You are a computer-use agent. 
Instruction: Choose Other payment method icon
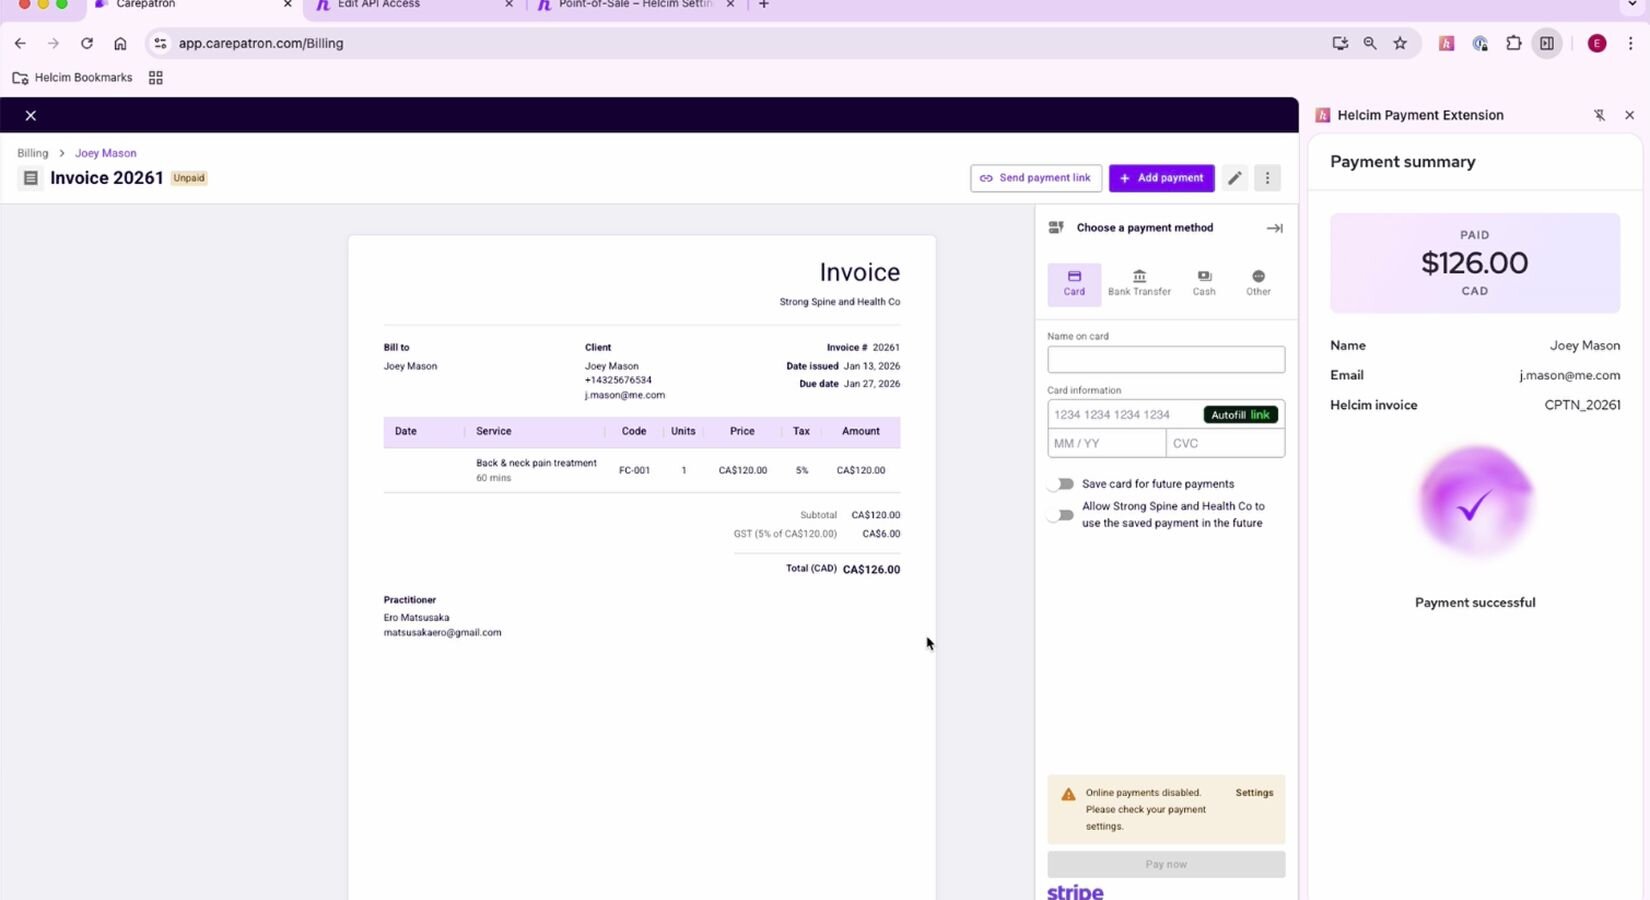[x=1258, y=277]
